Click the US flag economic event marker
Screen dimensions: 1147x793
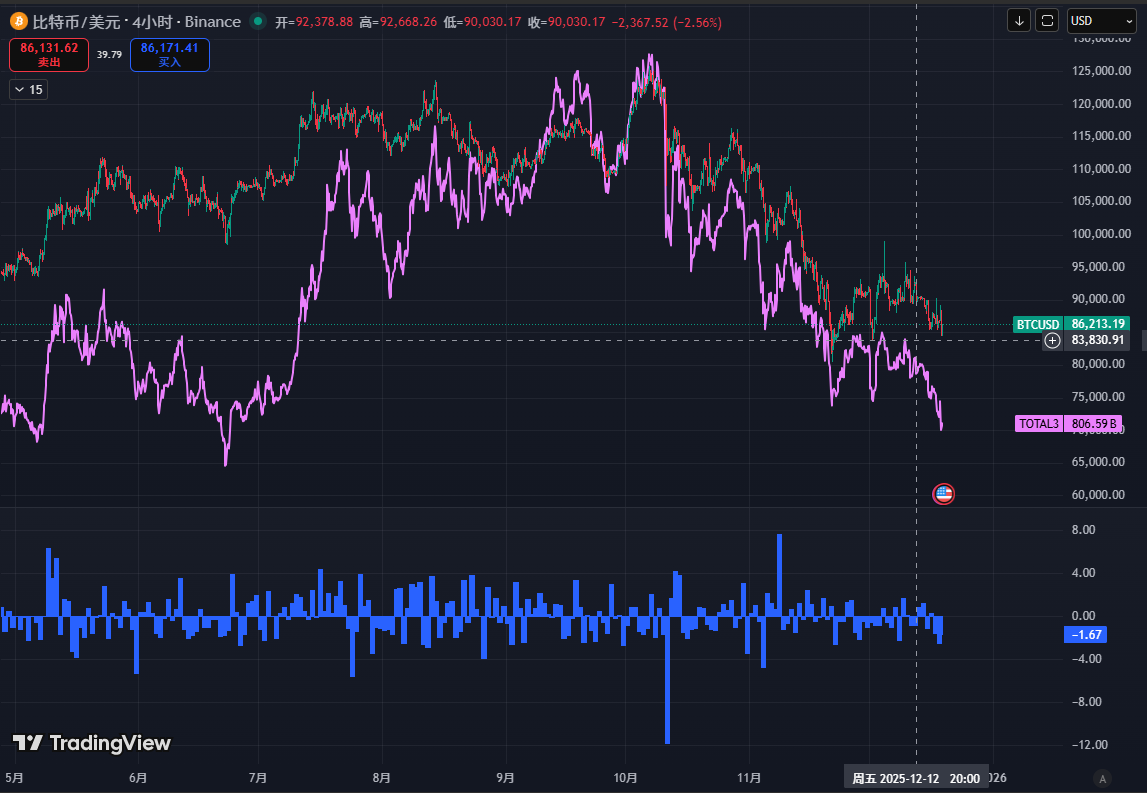943,493
